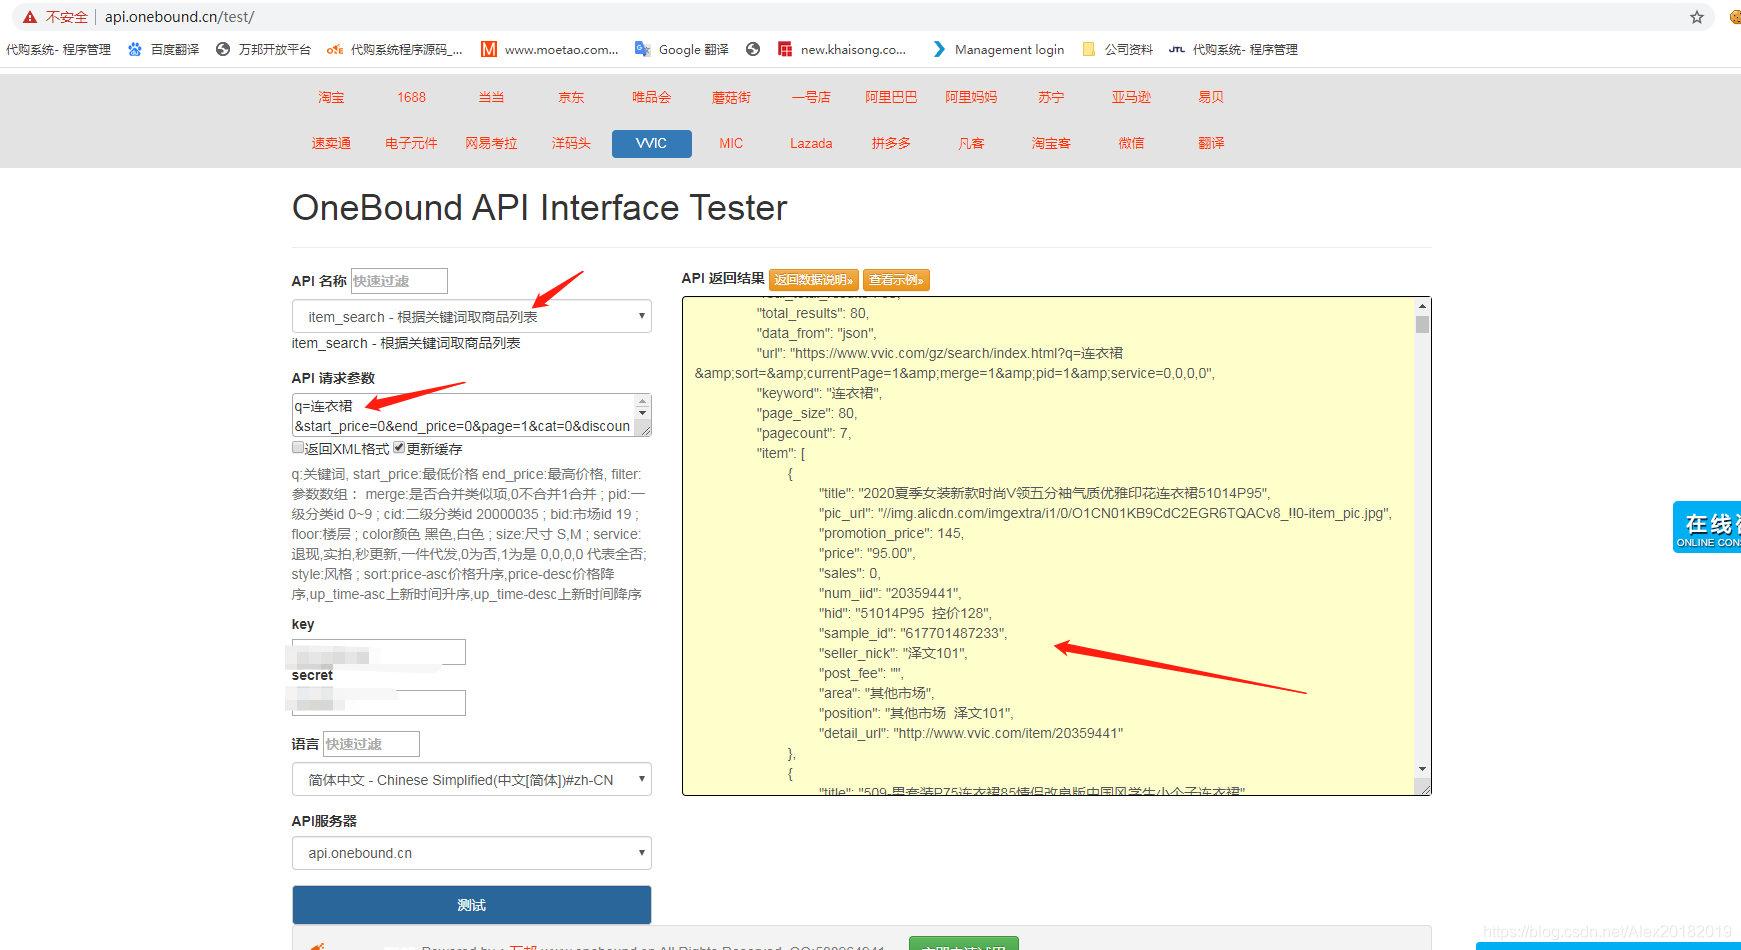
Task: Open the 百度翻译 bookmark
Action: tap(164, 49)
